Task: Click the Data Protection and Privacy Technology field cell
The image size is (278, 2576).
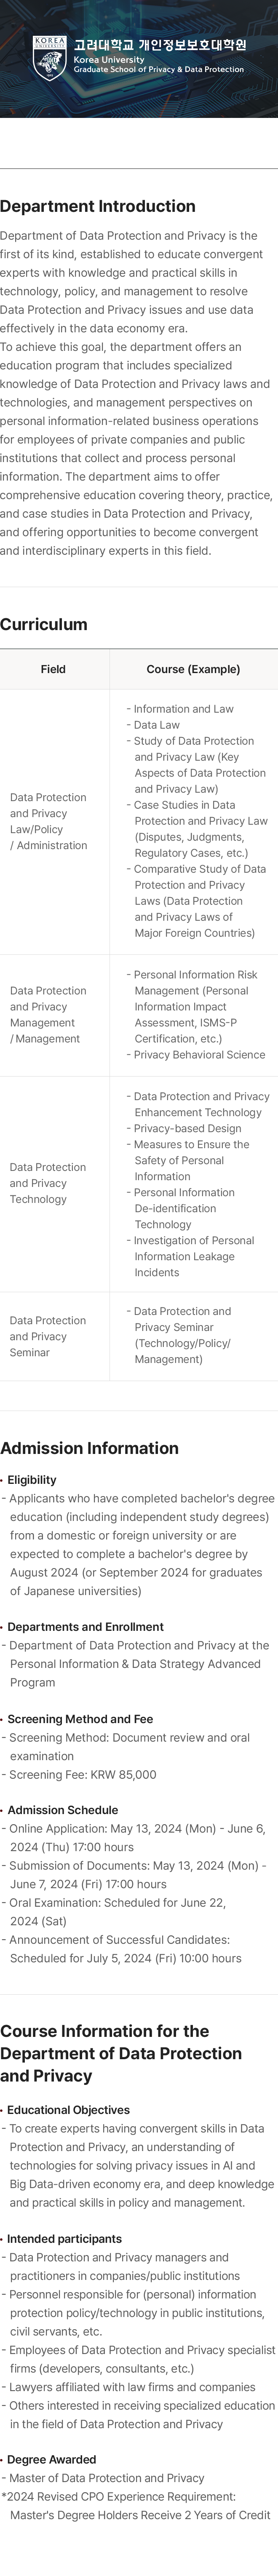Action: tap(48, 1183)
